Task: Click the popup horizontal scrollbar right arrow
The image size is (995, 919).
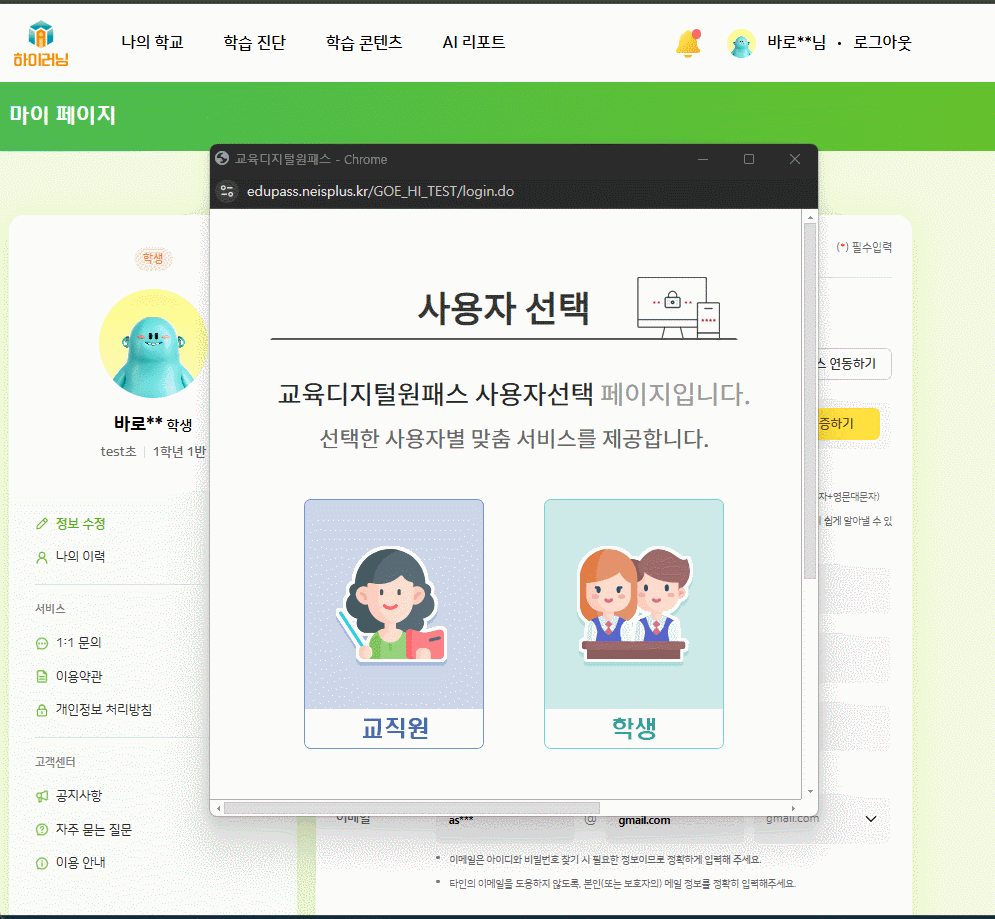Action: pyautogui.click(x=795, y=807)
